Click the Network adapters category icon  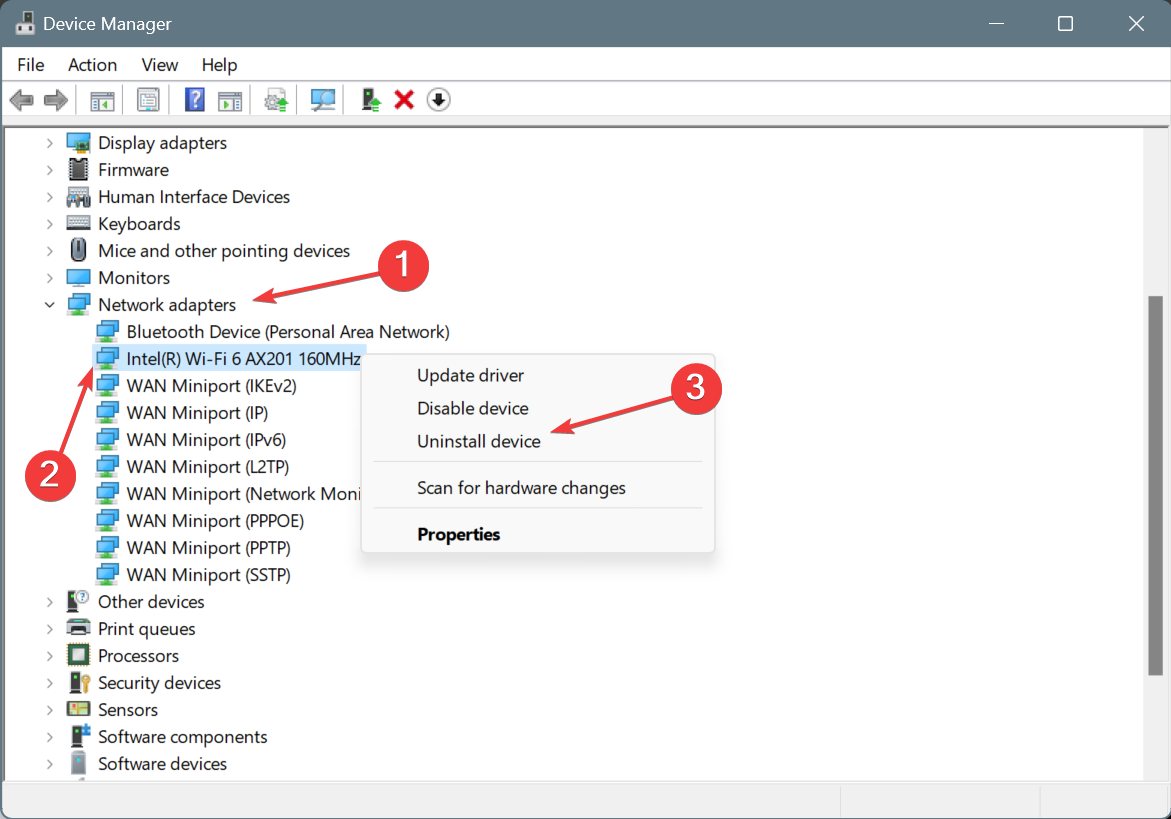click(78, 305)
